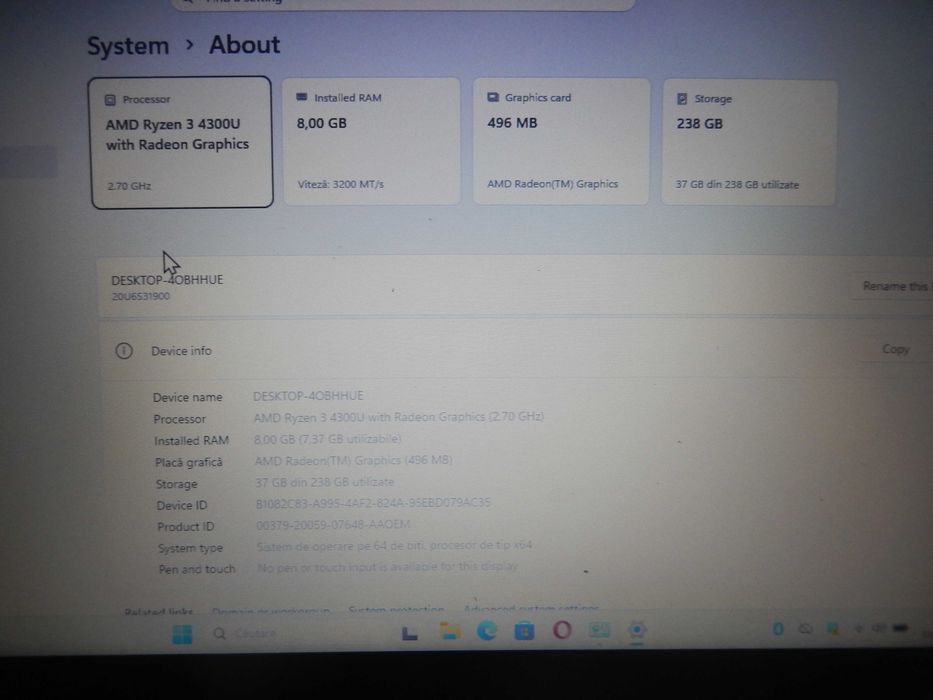Click the Product ID value ending AAOEM
933x700 pixels.
click(333, 524)
